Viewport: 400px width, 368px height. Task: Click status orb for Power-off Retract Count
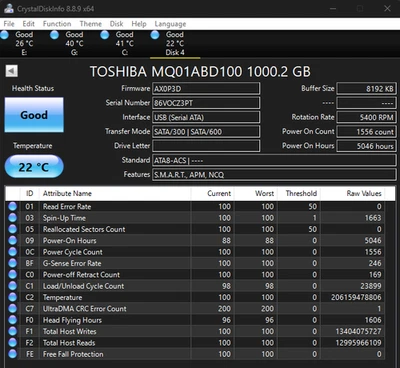[13, 274]
